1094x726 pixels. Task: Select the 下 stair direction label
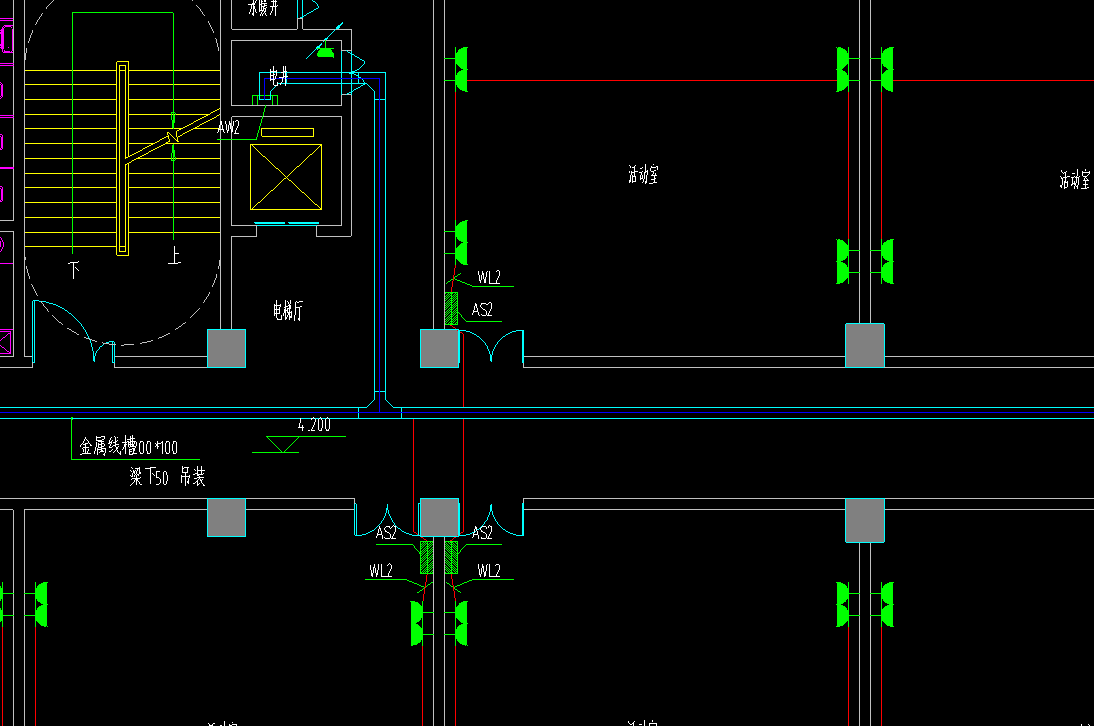tap(74, 269)
